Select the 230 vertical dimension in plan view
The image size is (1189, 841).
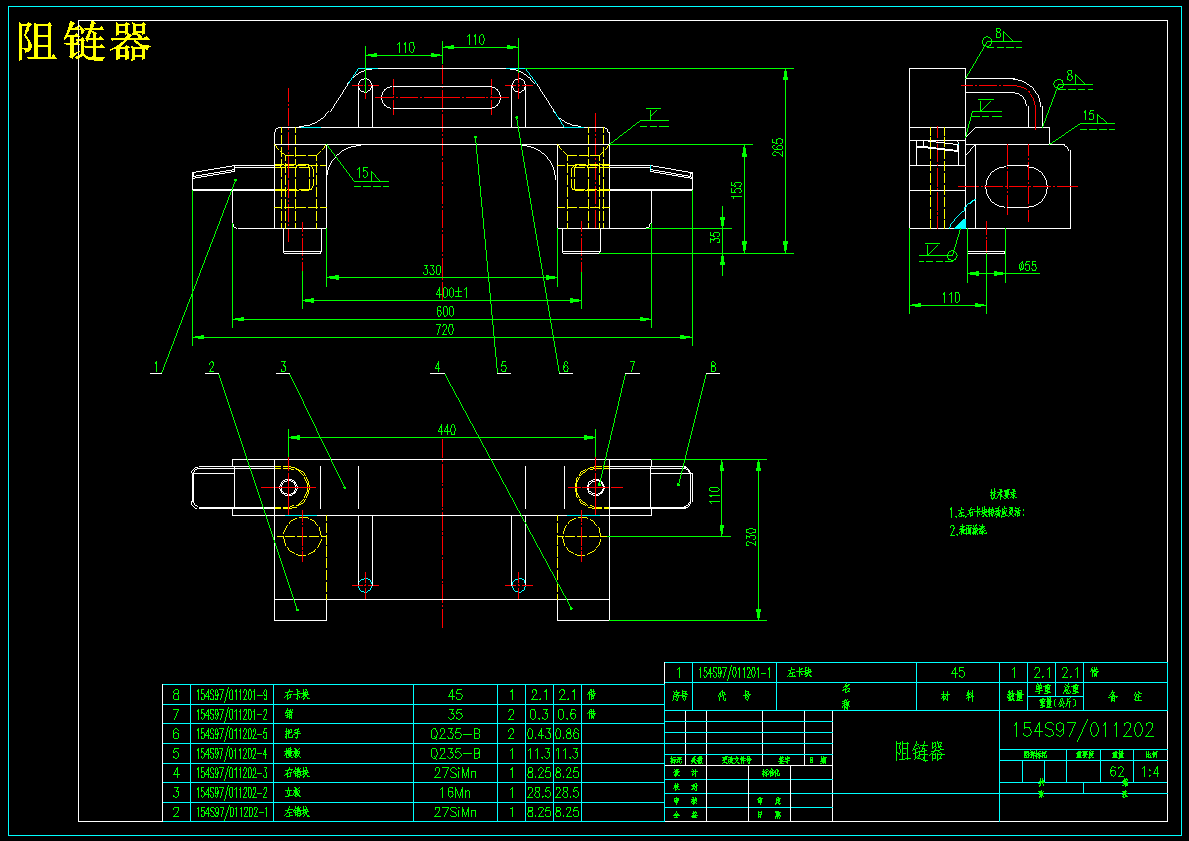click(751, 538)
